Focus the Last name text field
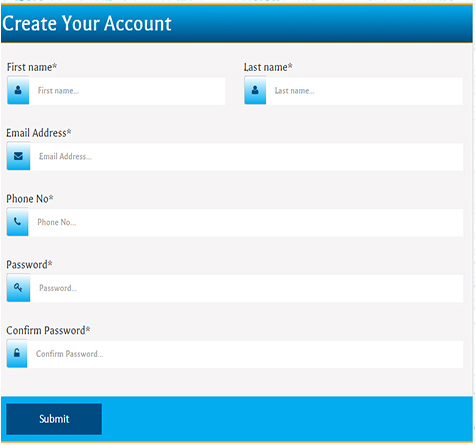Viewport: 476px width, 445px height. 364,91
